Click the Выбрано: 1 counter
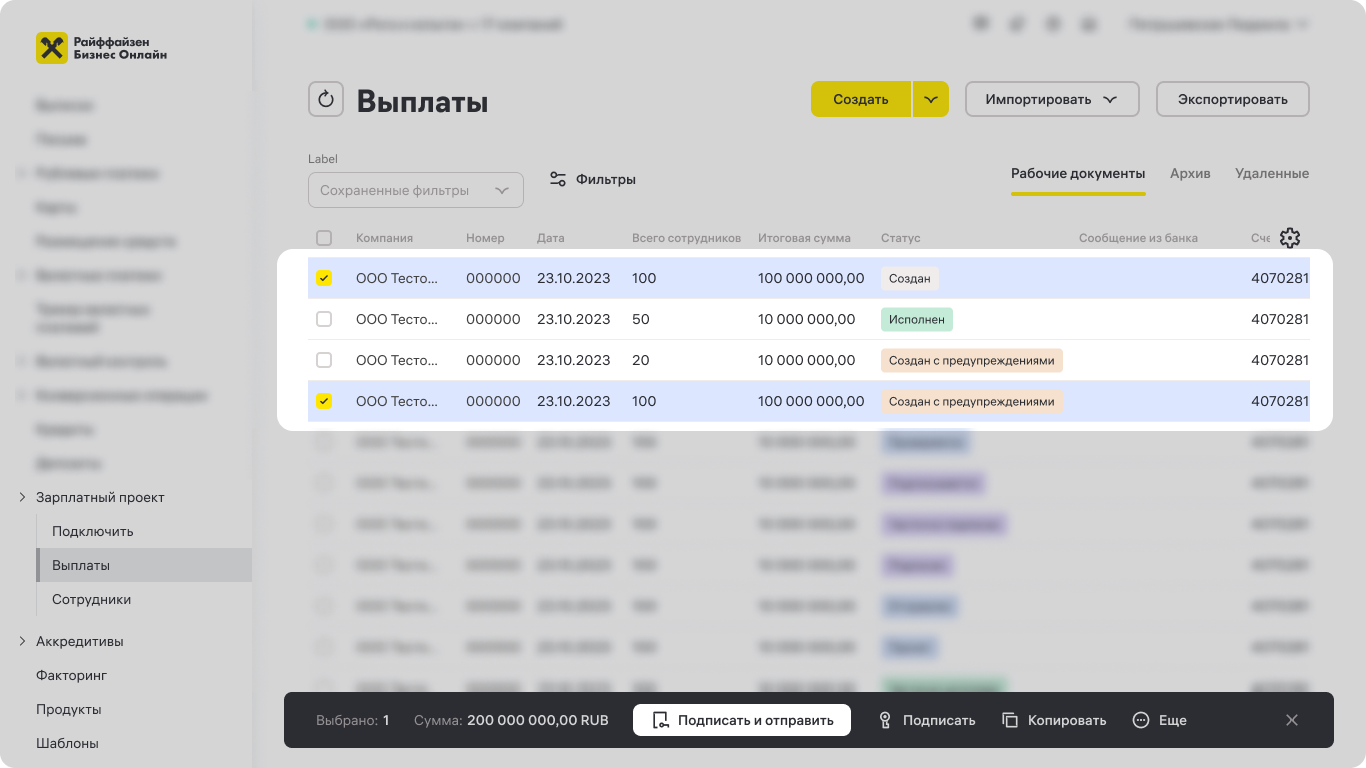This screenshot has height=768, width=1366. tap(353, 720)
